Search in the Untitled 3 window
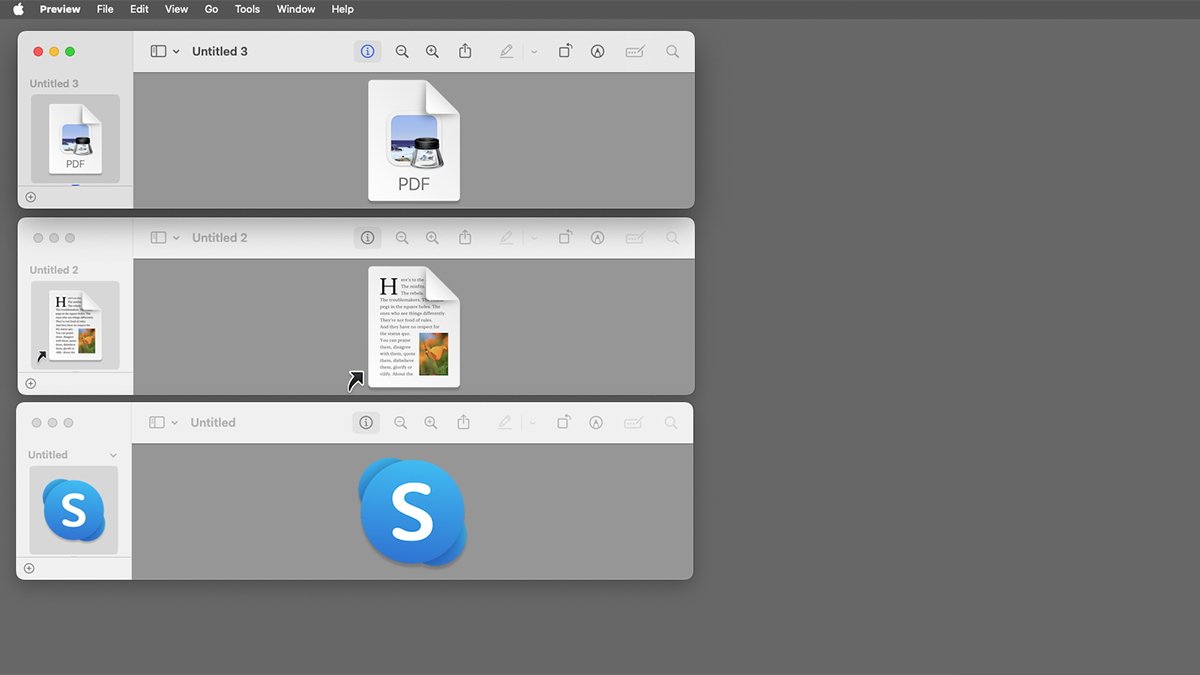This screenshot has height=675, width=1200. [x=673, y=51]
